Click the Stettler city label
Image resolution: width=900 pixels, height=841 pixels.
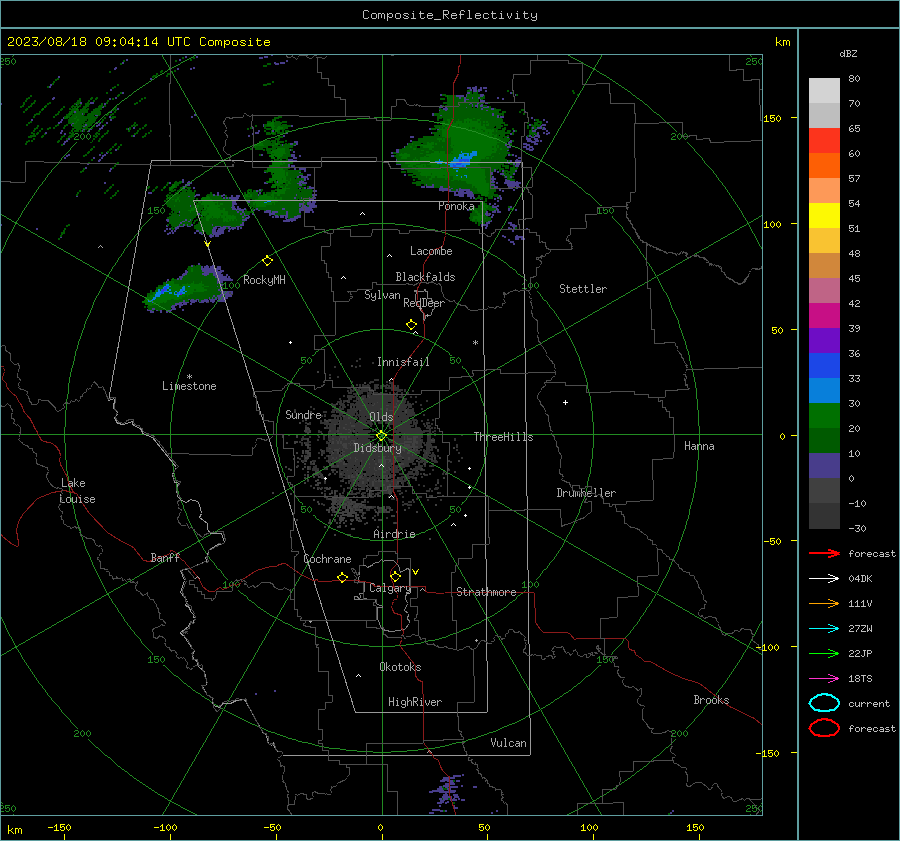pos(583,289)
